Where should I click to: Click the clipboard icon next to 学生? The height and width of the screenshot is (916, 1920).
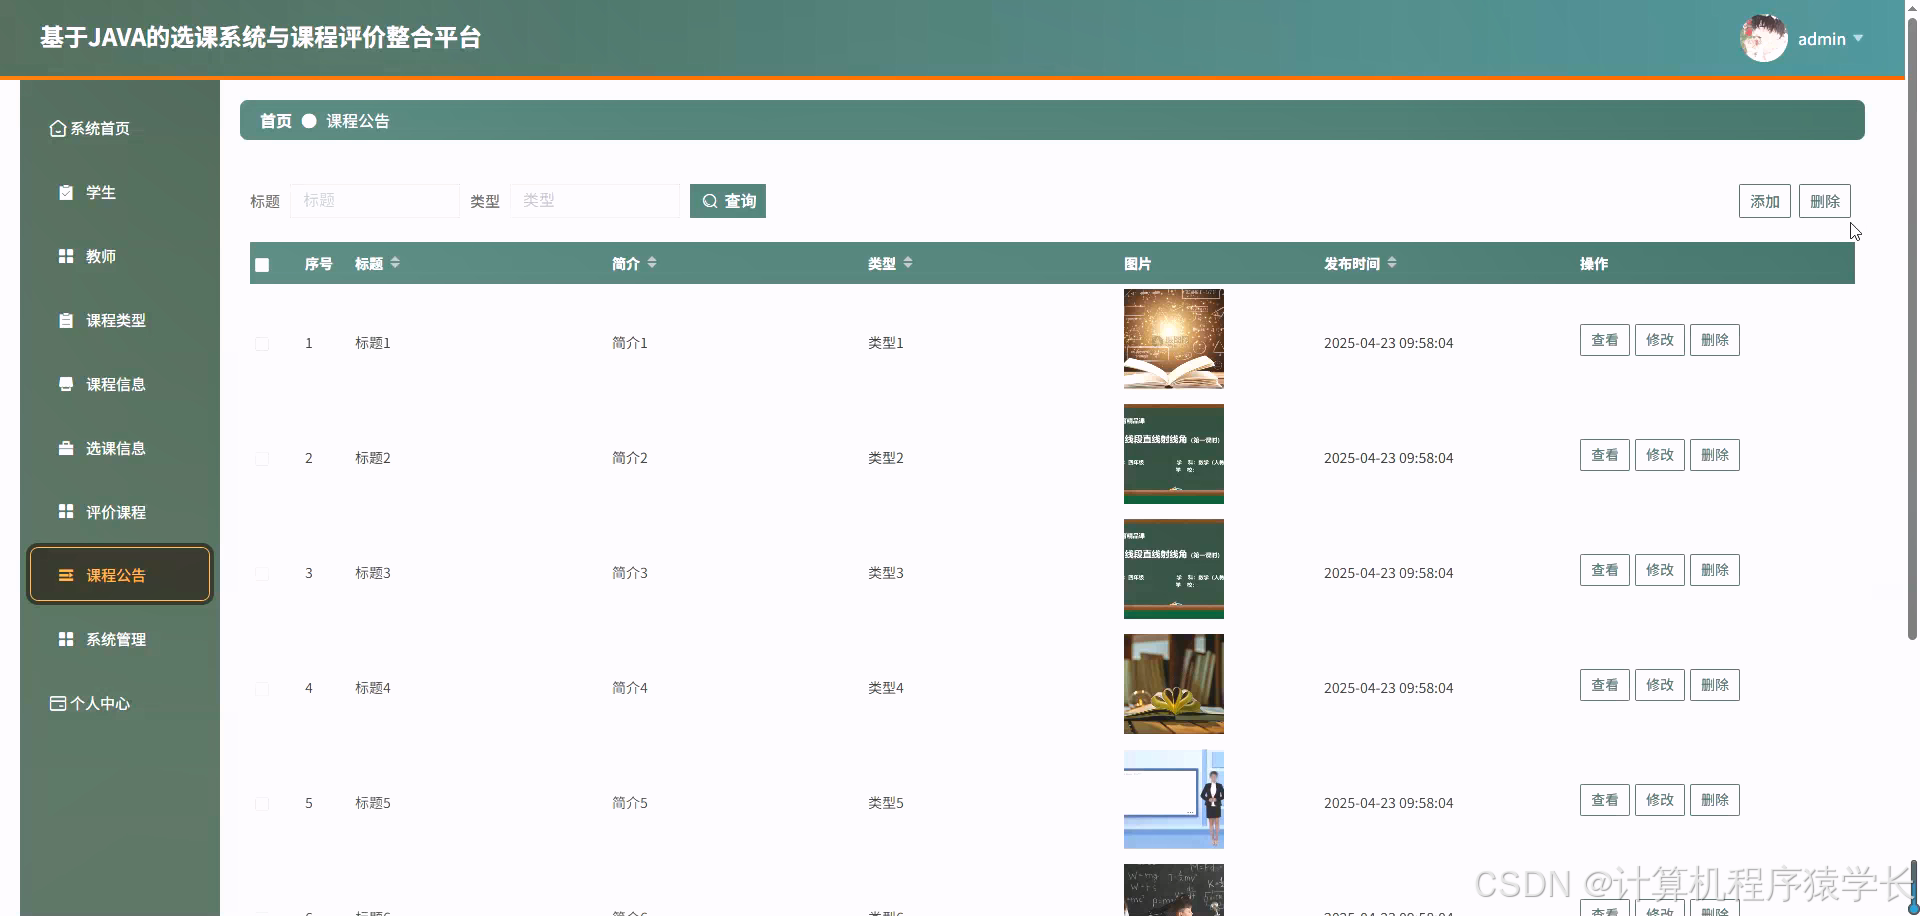click(66, 192)
